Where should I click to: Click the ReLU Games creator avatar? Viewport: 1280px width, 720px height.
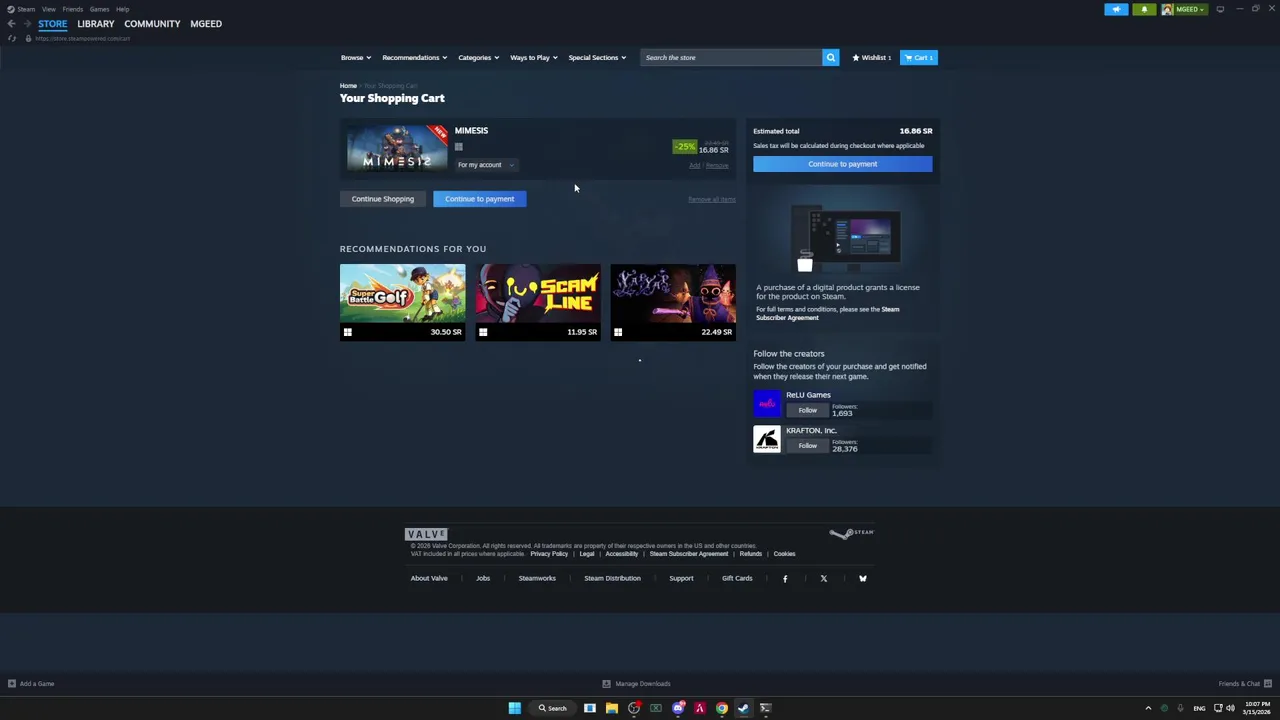(x=767, y=403)
